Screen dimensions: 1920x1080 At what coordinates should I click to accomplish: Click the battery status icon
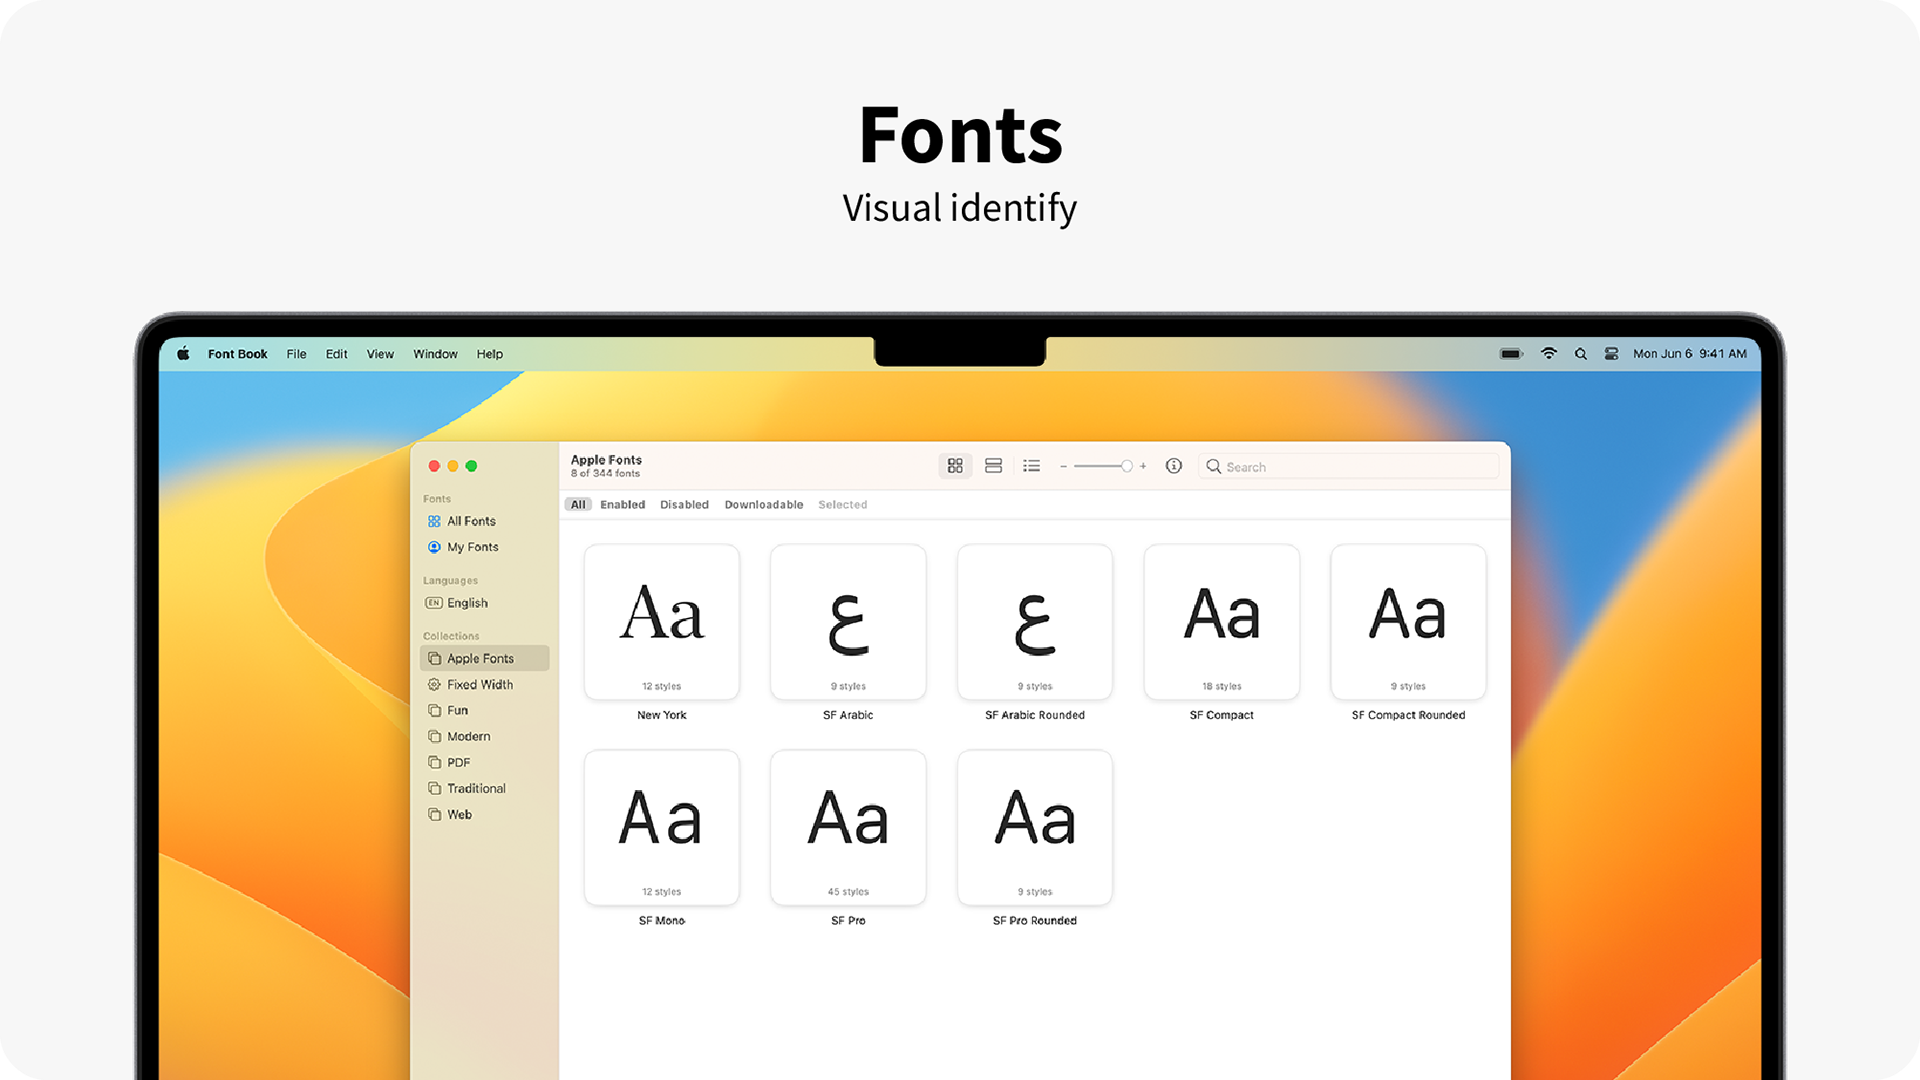(x=1511, y=354)
